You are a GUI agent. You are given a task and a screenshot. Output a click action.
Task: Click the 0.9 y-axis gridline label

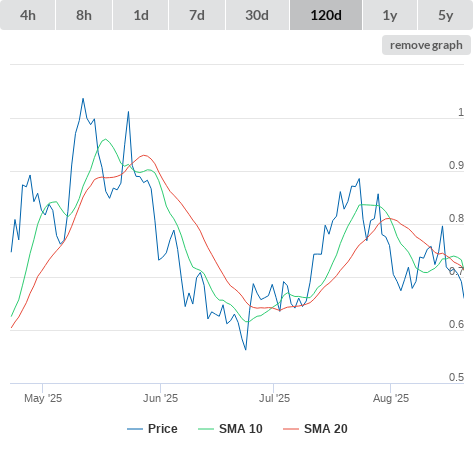456,165
